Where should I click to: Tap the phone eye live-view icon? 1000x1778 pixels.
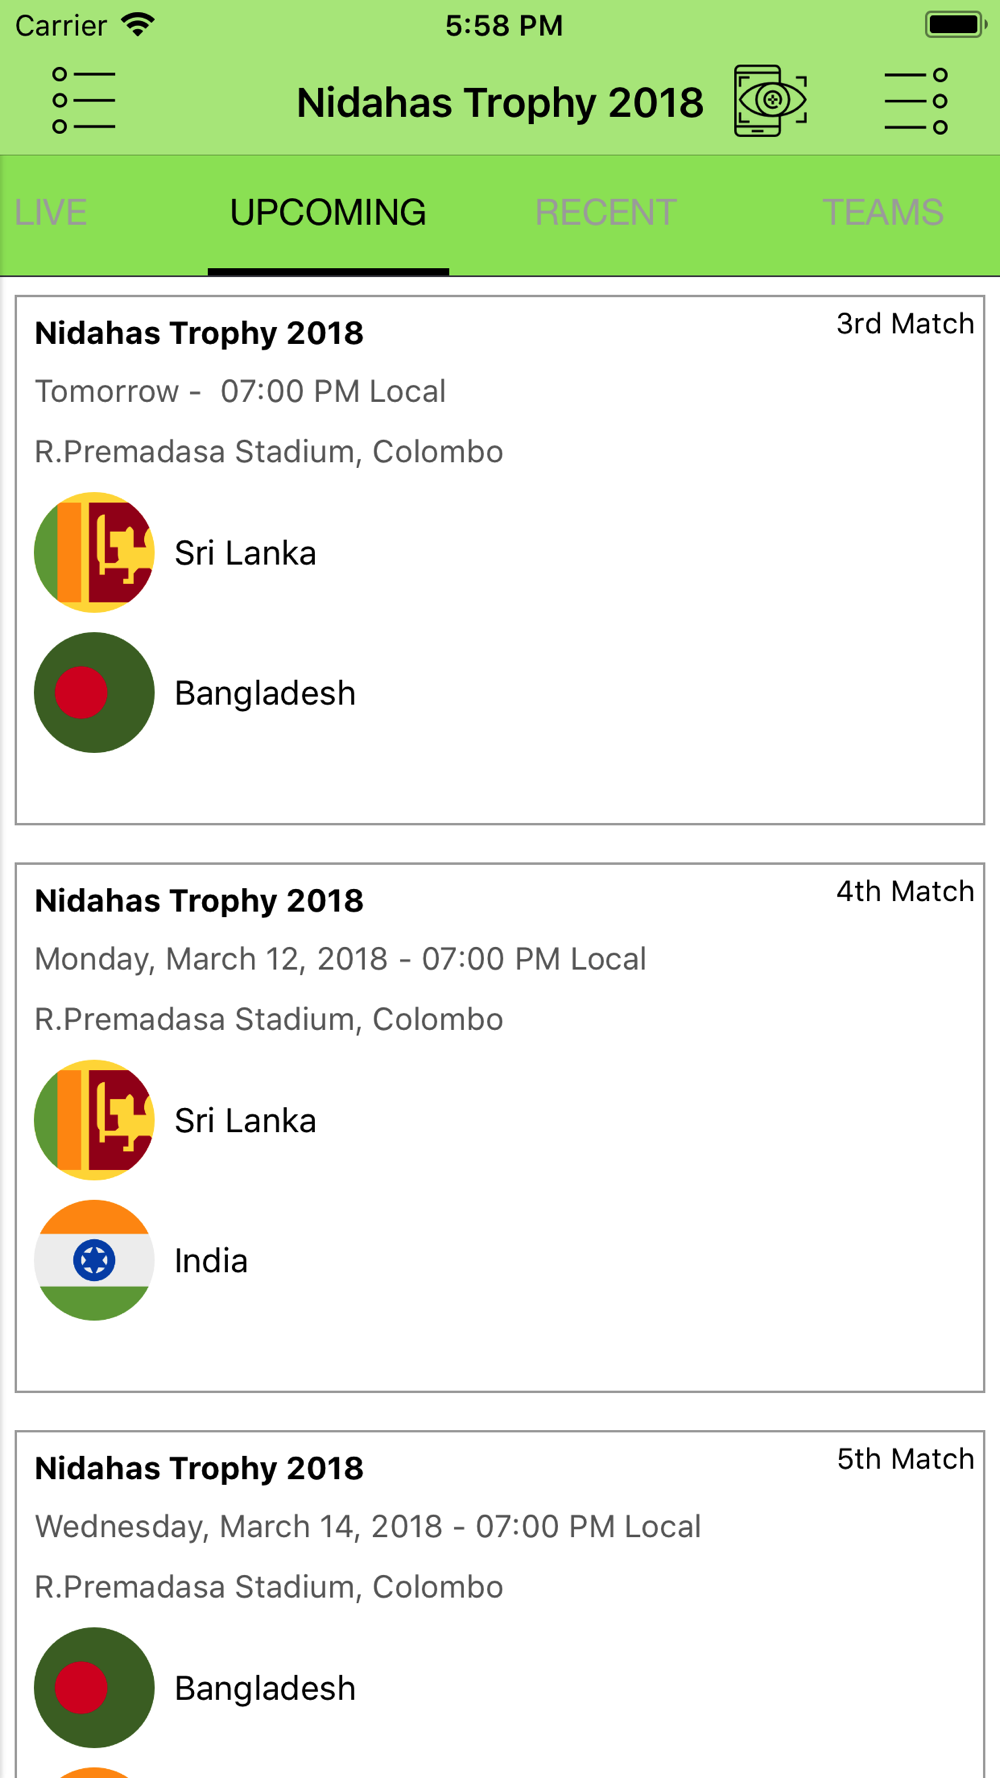(770, 101)
